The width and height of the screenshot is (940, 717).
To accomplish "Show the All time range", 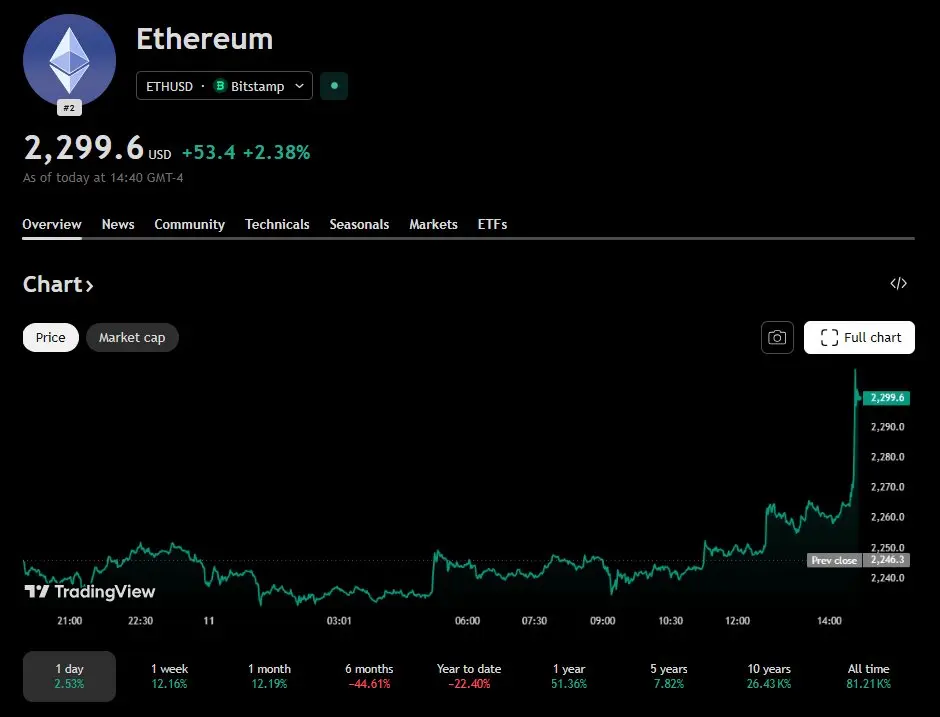I will tap(869, 676).
